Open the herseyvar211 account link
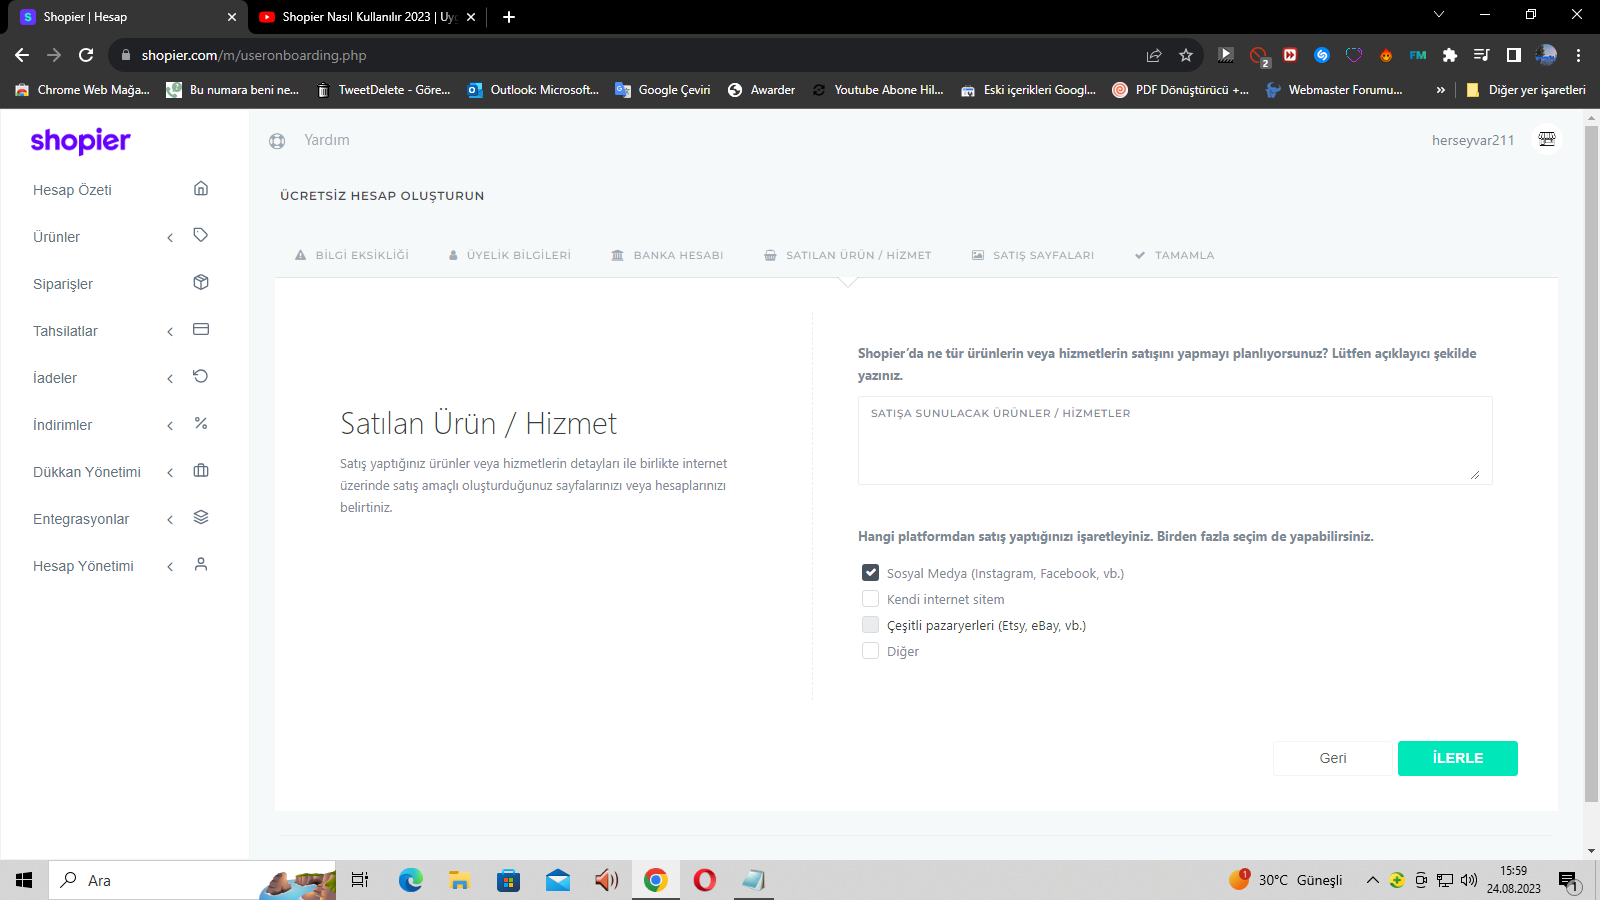This screenshot has height=900, width=1600. (x=1473, y=140)
